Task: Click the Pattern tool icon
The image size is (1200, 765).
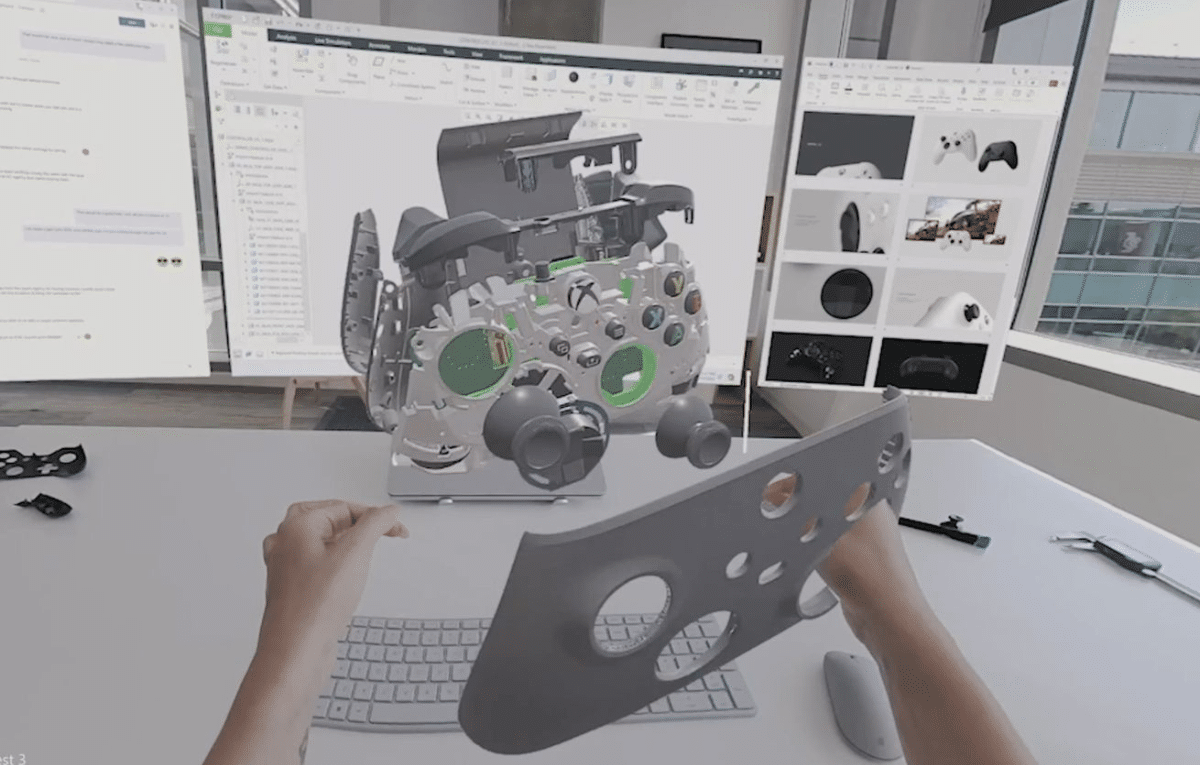Action: coord(506,75)
